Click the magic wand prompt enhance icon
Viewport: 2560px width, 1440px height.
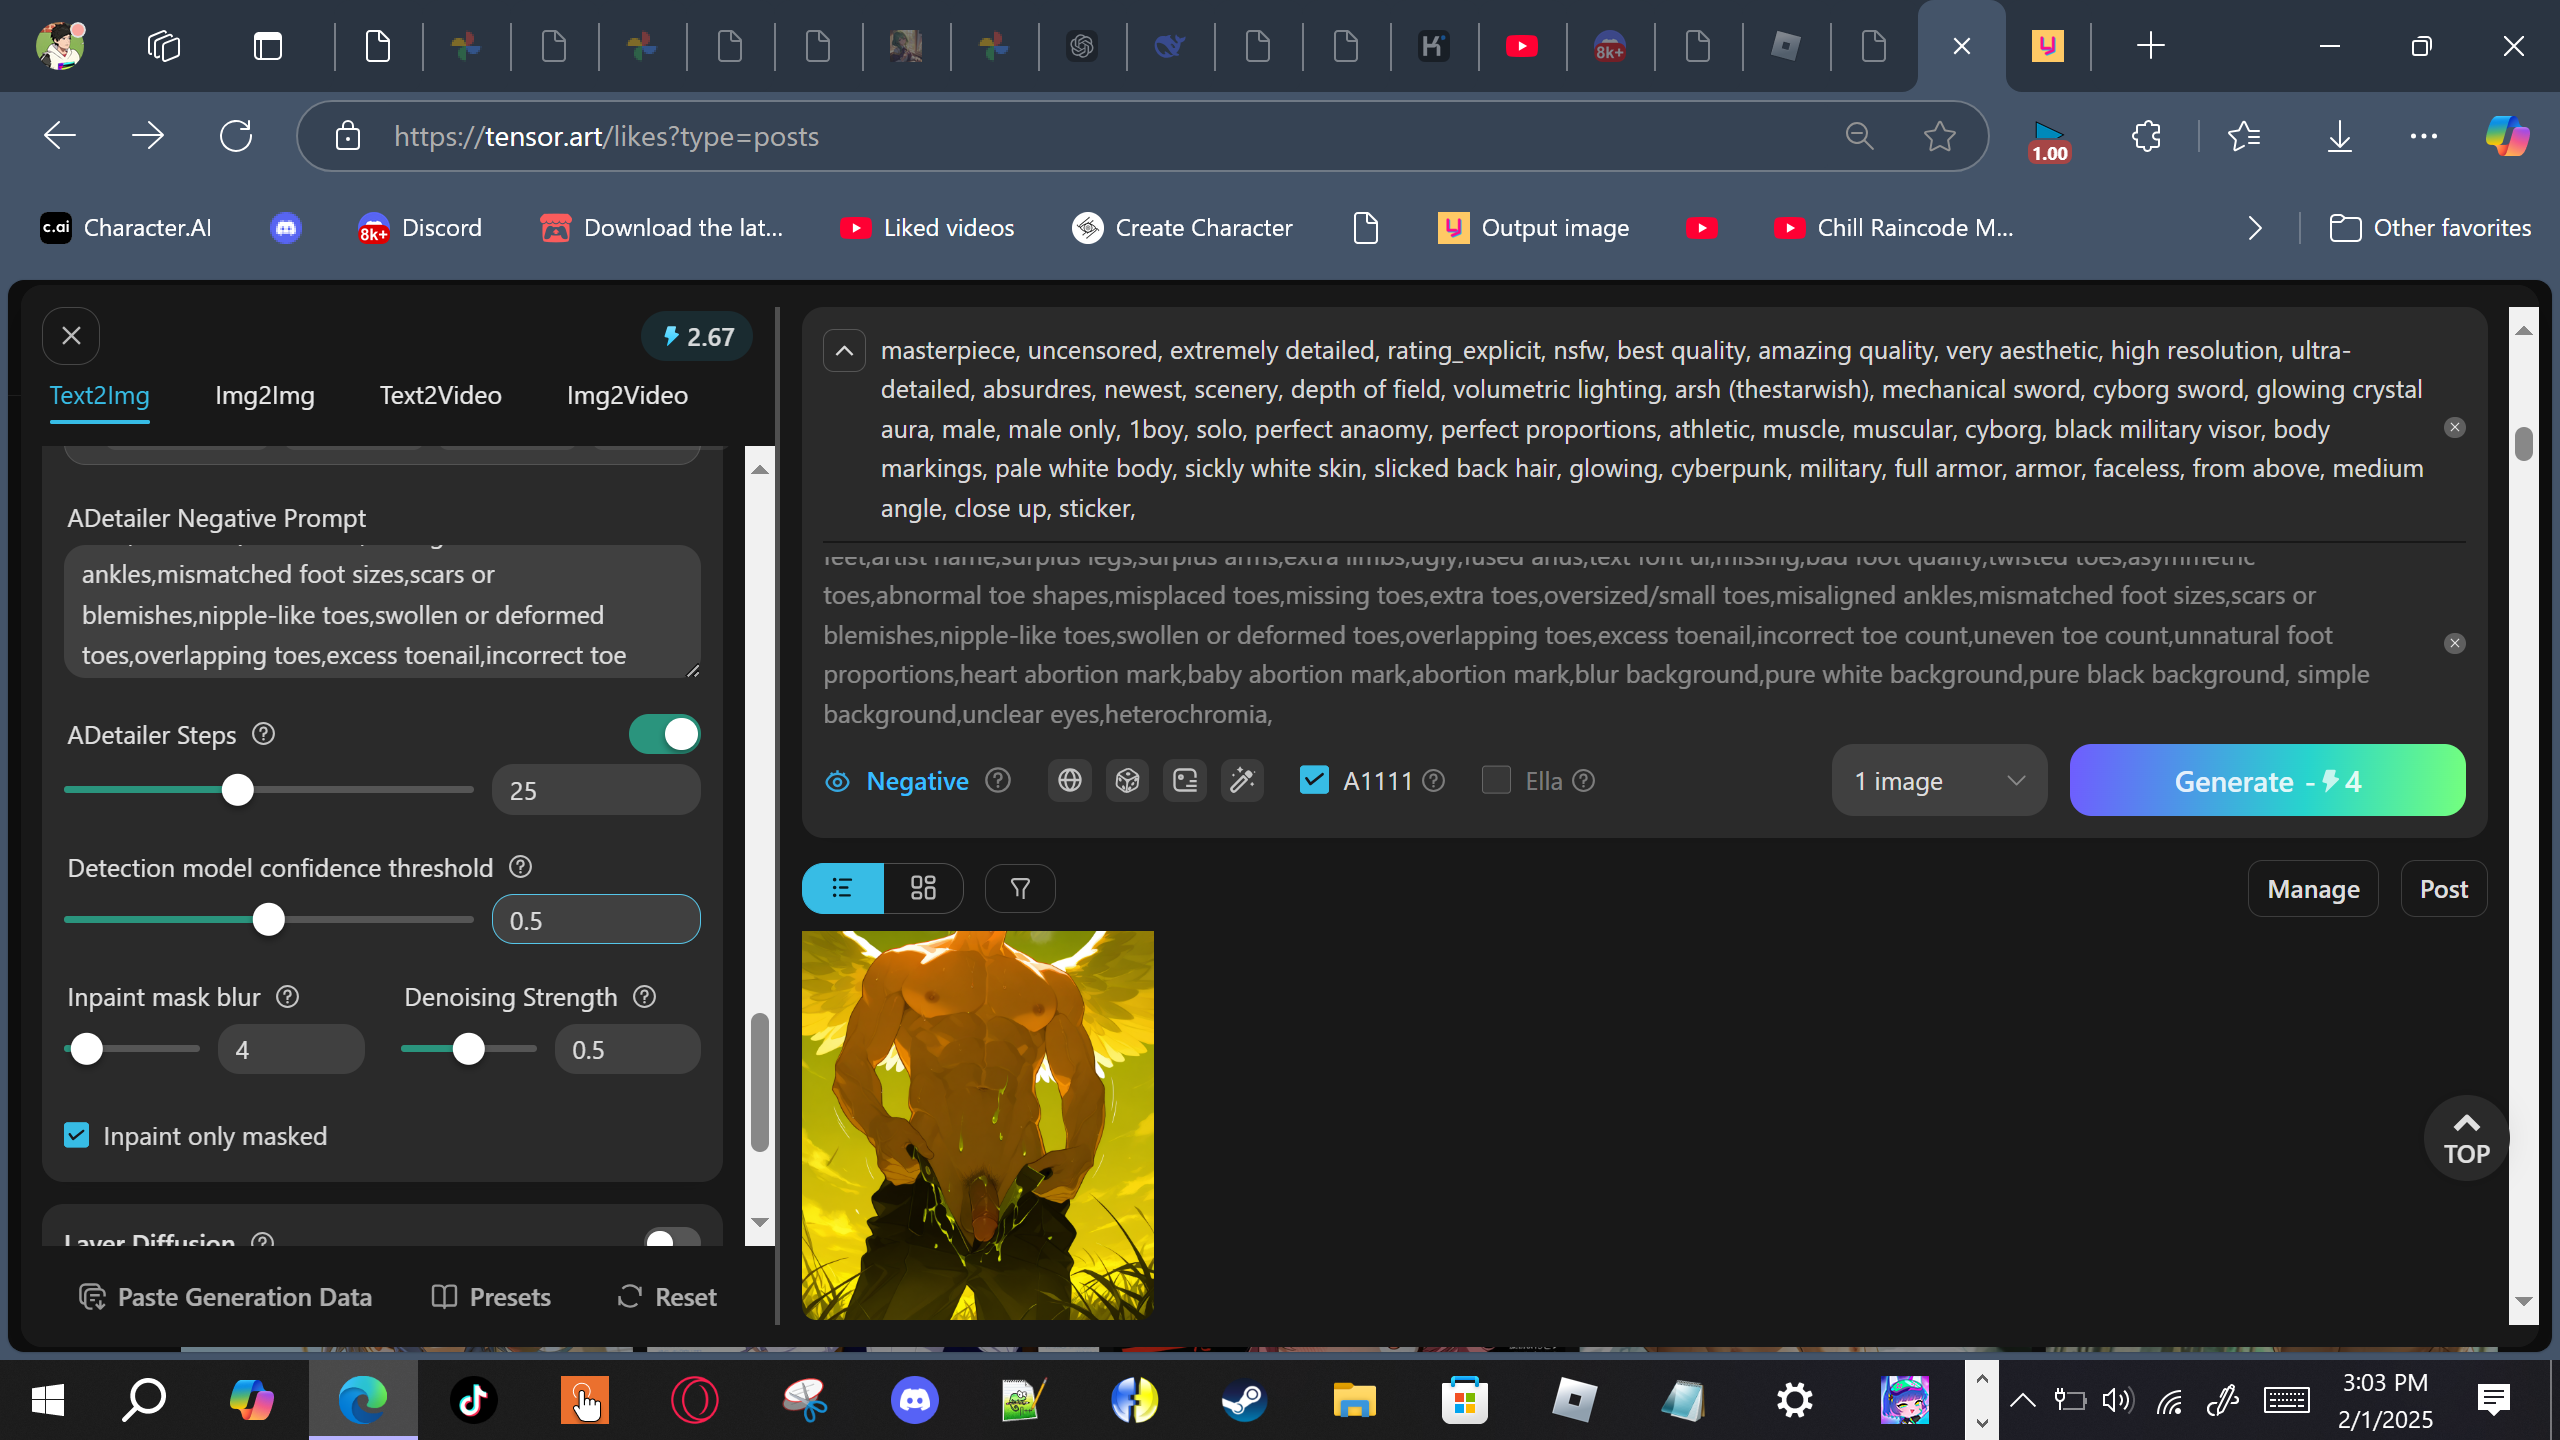click(x=1242, y=781)
